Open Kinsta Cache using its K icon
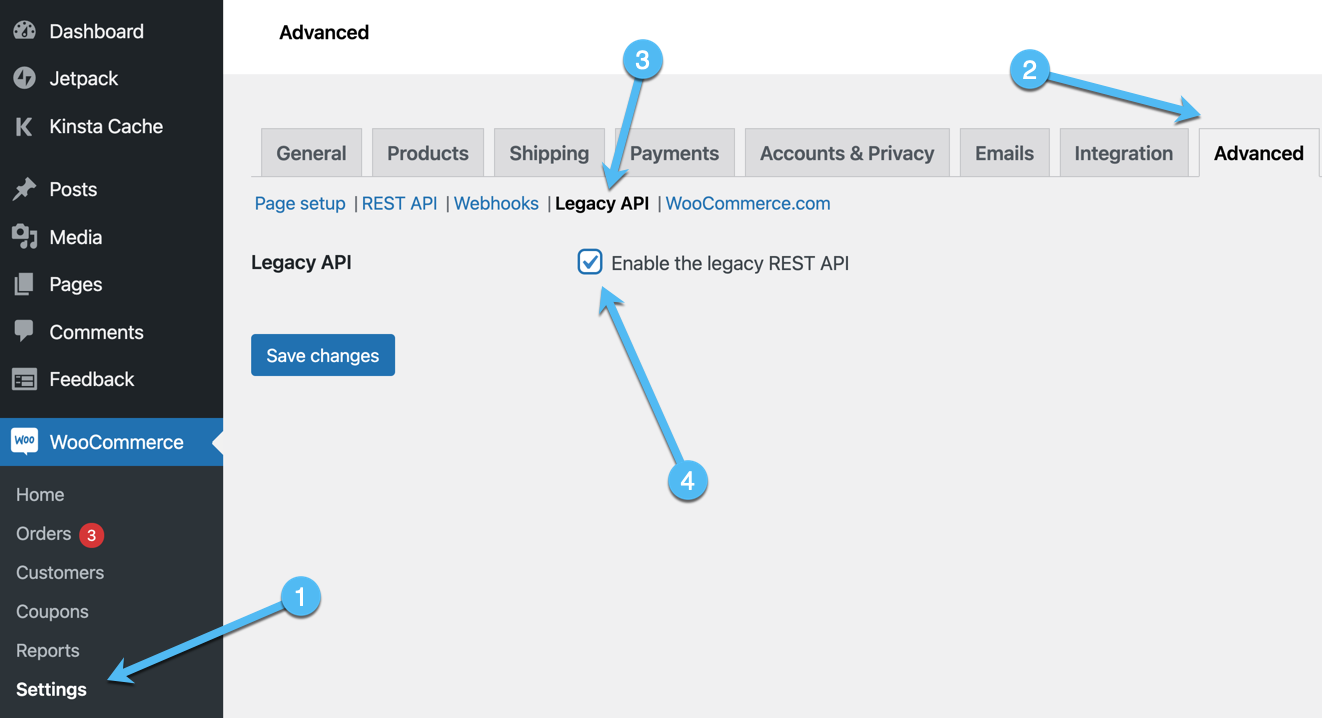 click(x=24, y=126)
